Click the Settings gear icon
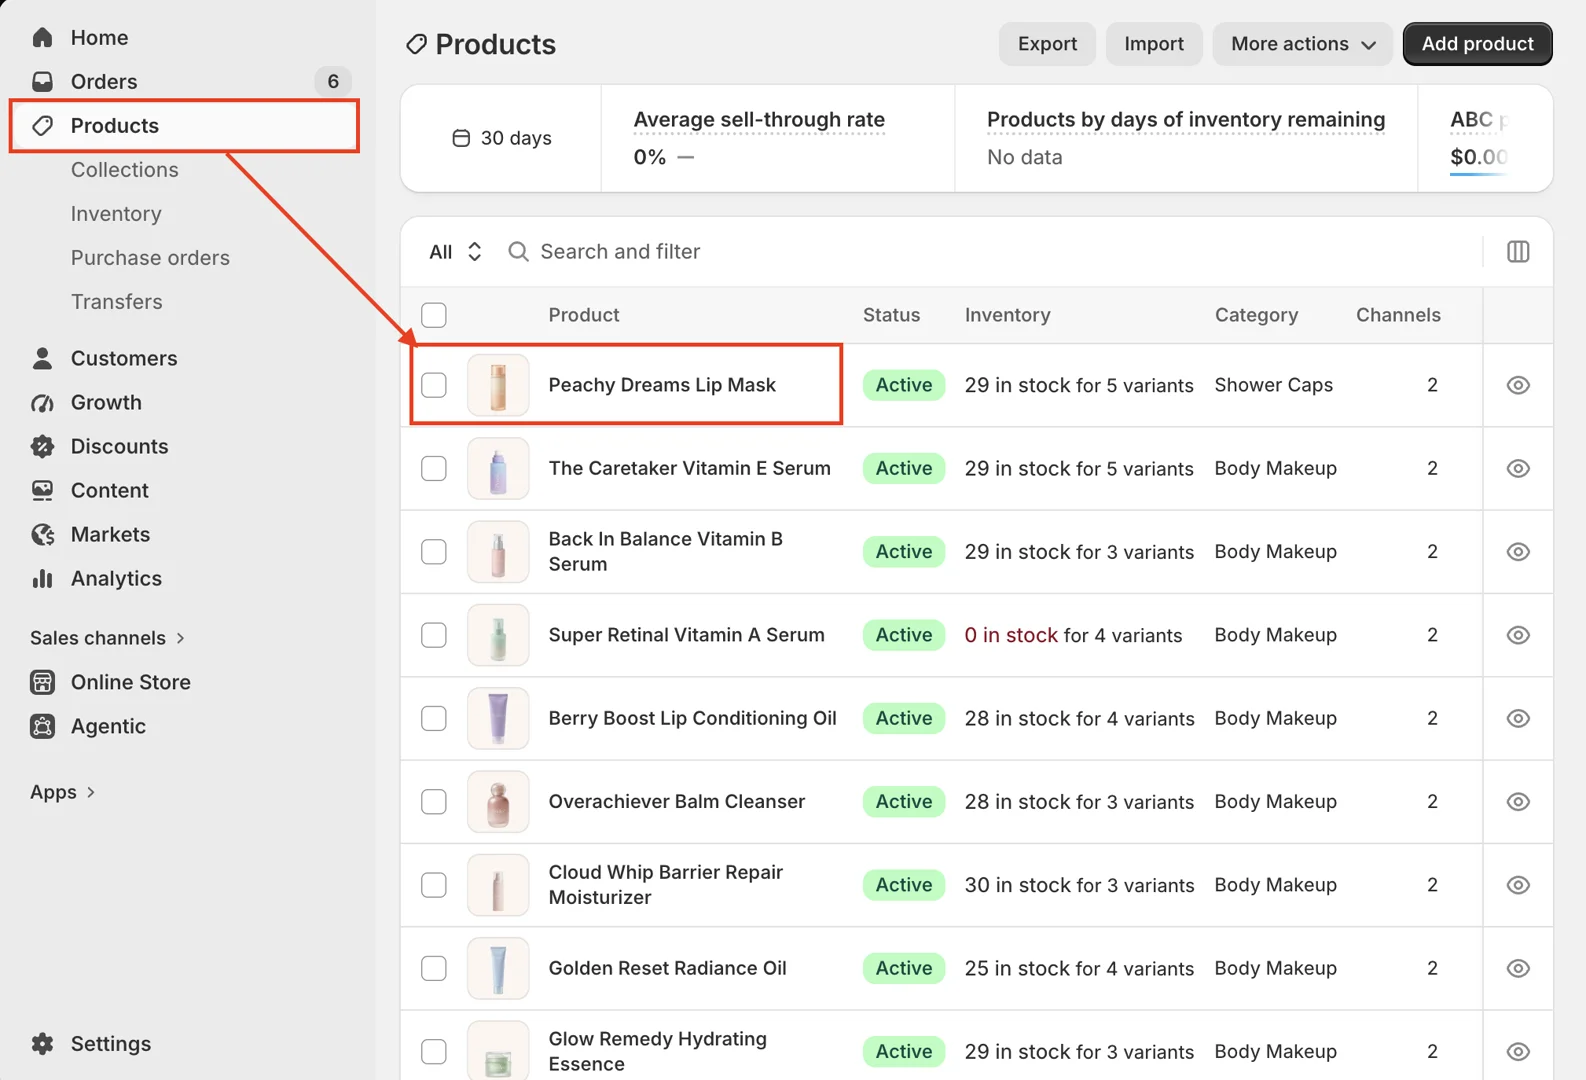Viewport: 1586px width, 1080px height. tap(42, 1043)
